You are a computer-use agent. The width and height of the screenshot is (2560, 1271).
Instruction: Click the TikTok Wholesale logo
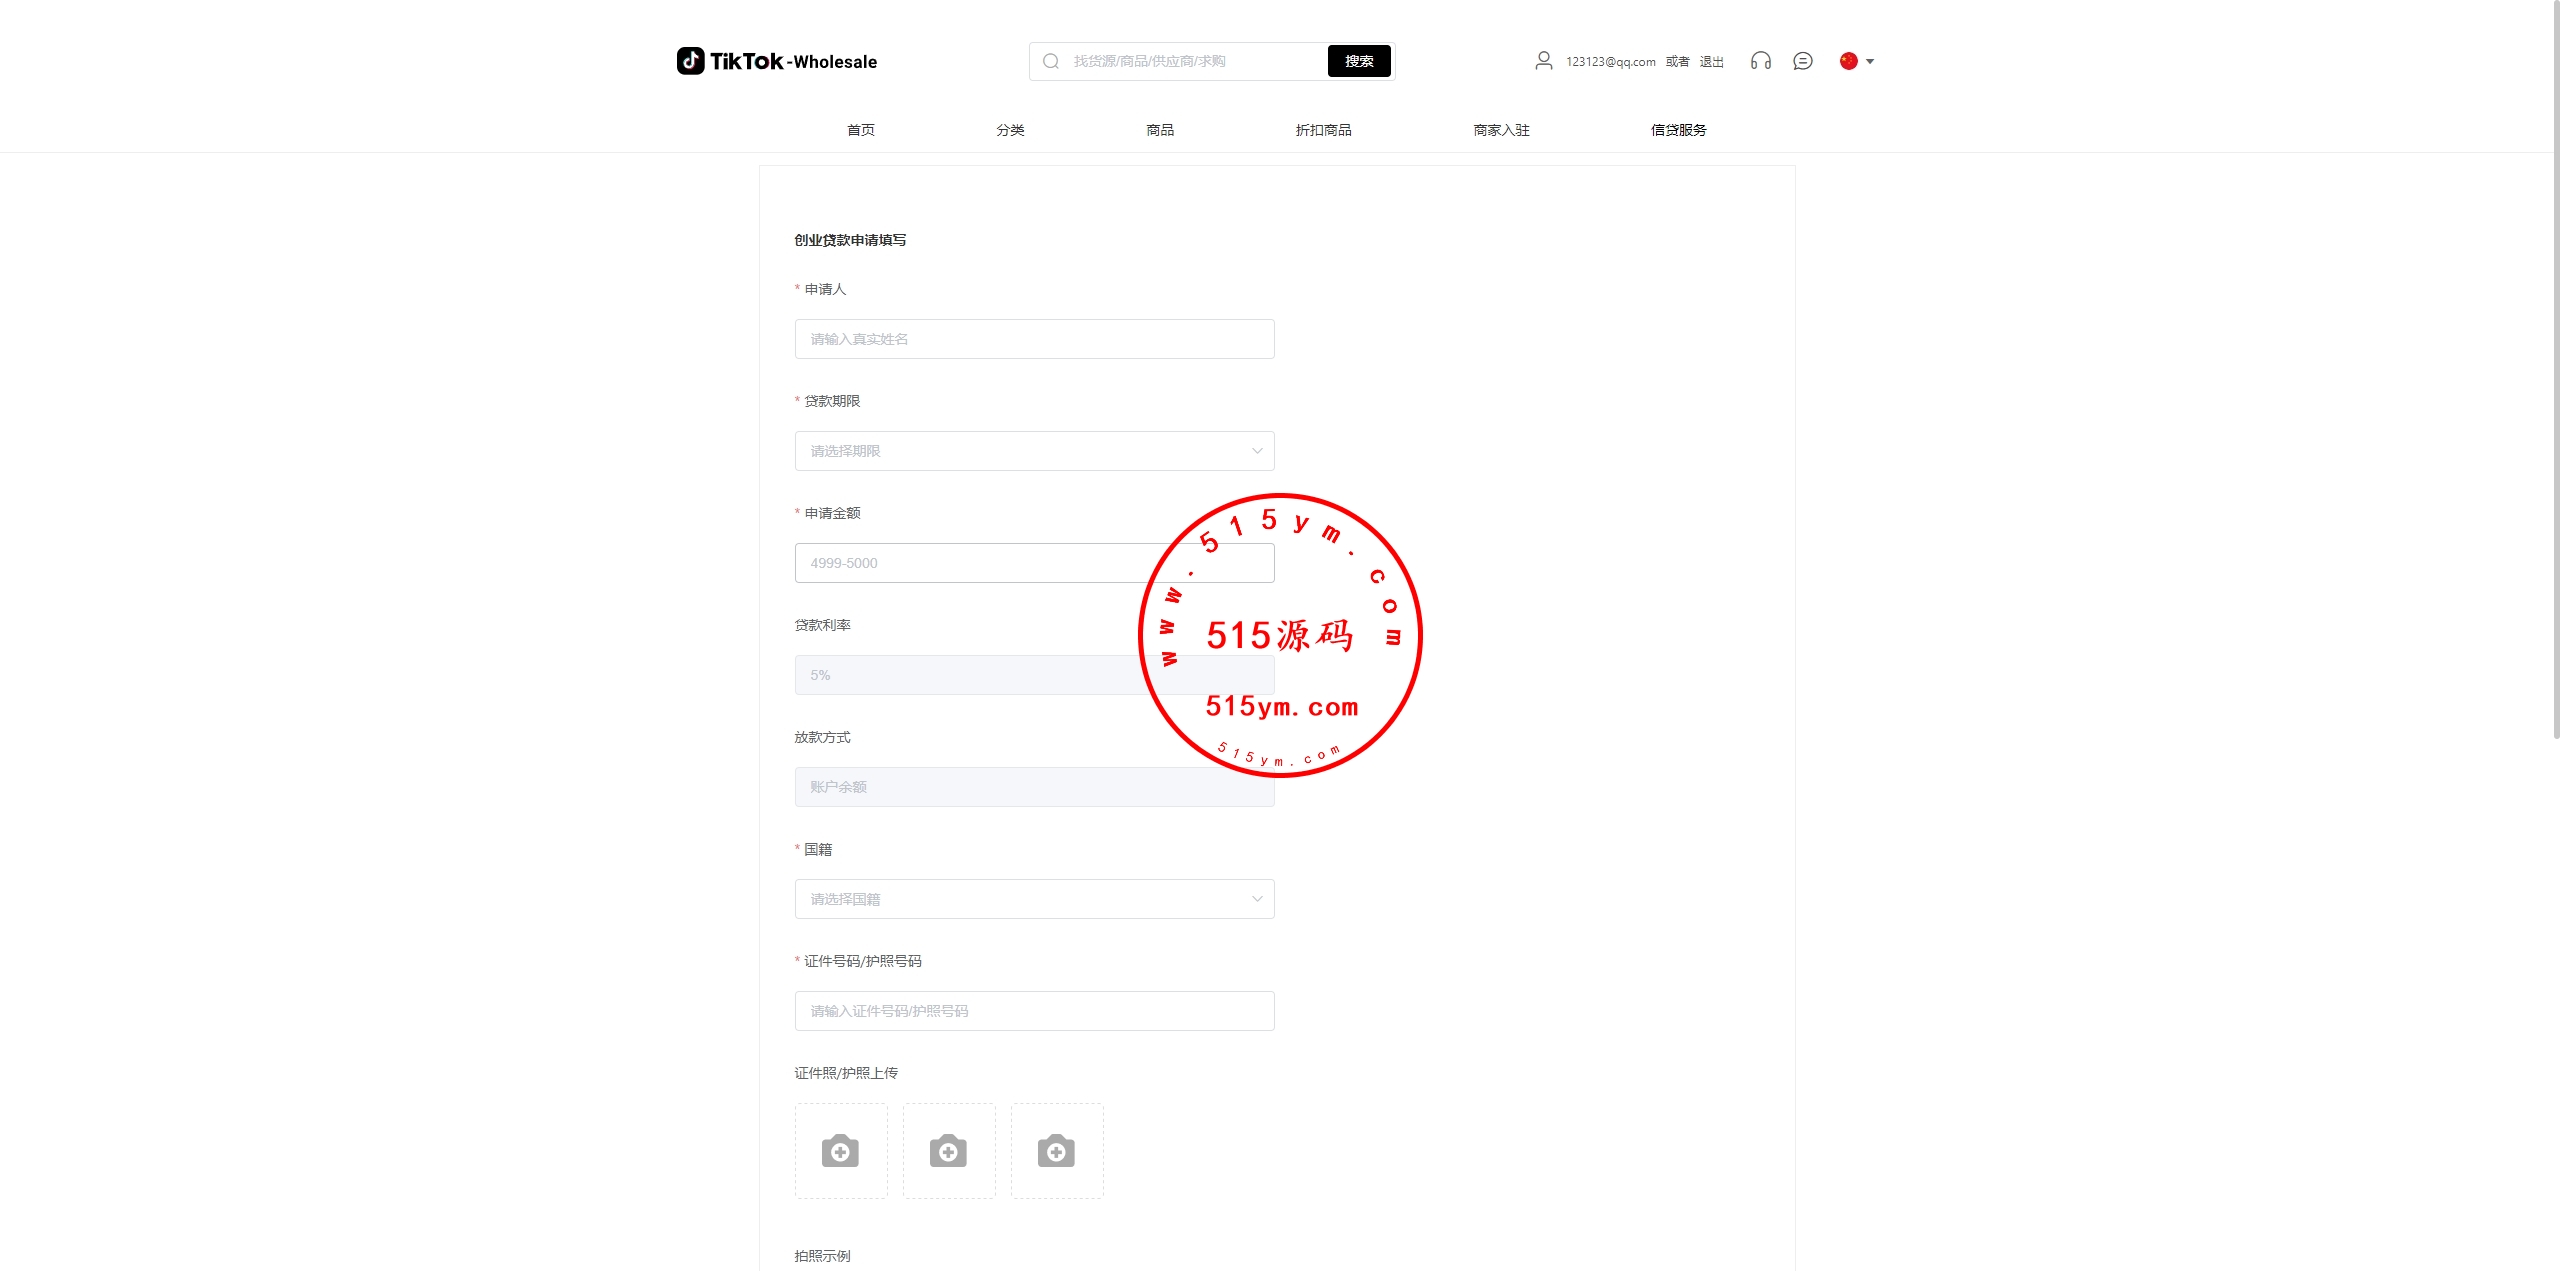[x=776, y=61]
